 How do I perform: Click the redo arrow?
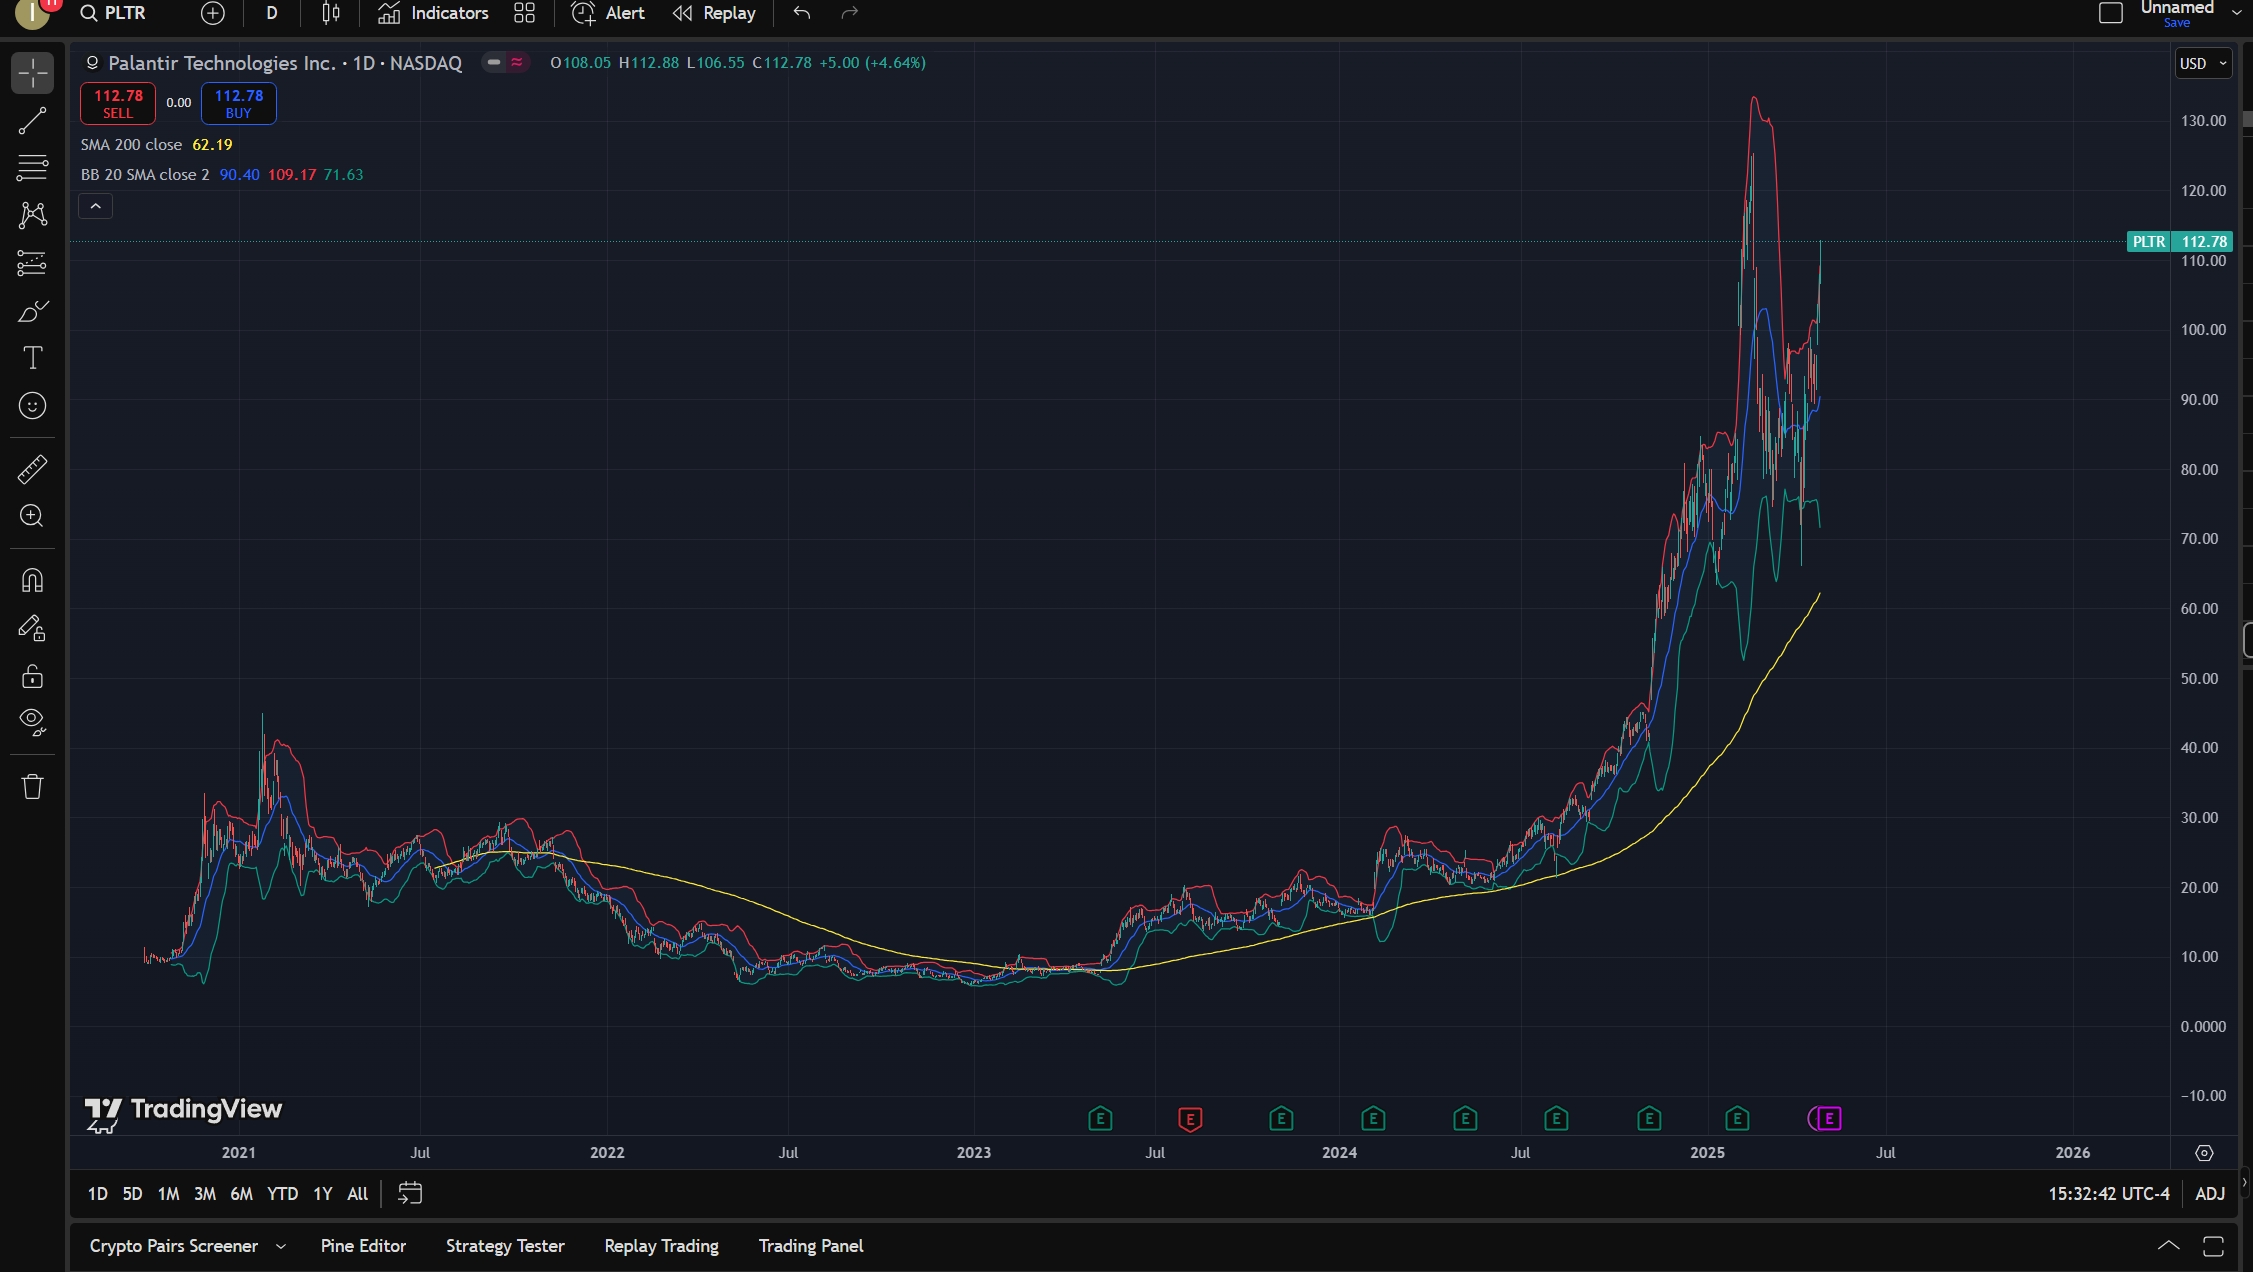(x=850, y=13)
